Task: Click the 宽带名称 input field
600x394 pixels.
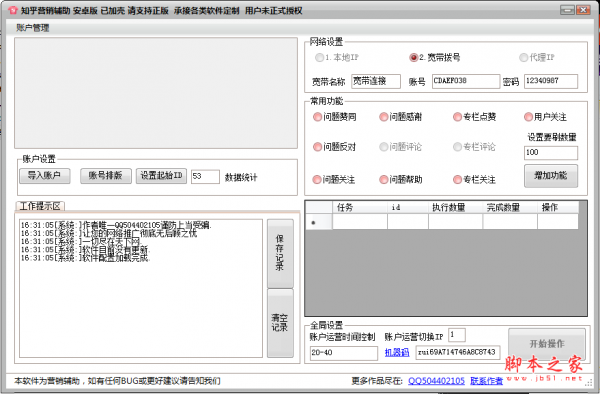Action: pyautogui.click(x=376, y=81)
